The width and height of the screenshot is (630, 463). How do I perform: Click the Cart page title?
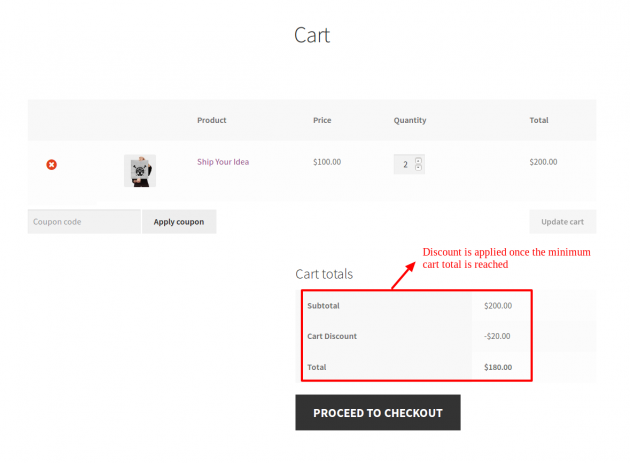(x=312, y=35)
